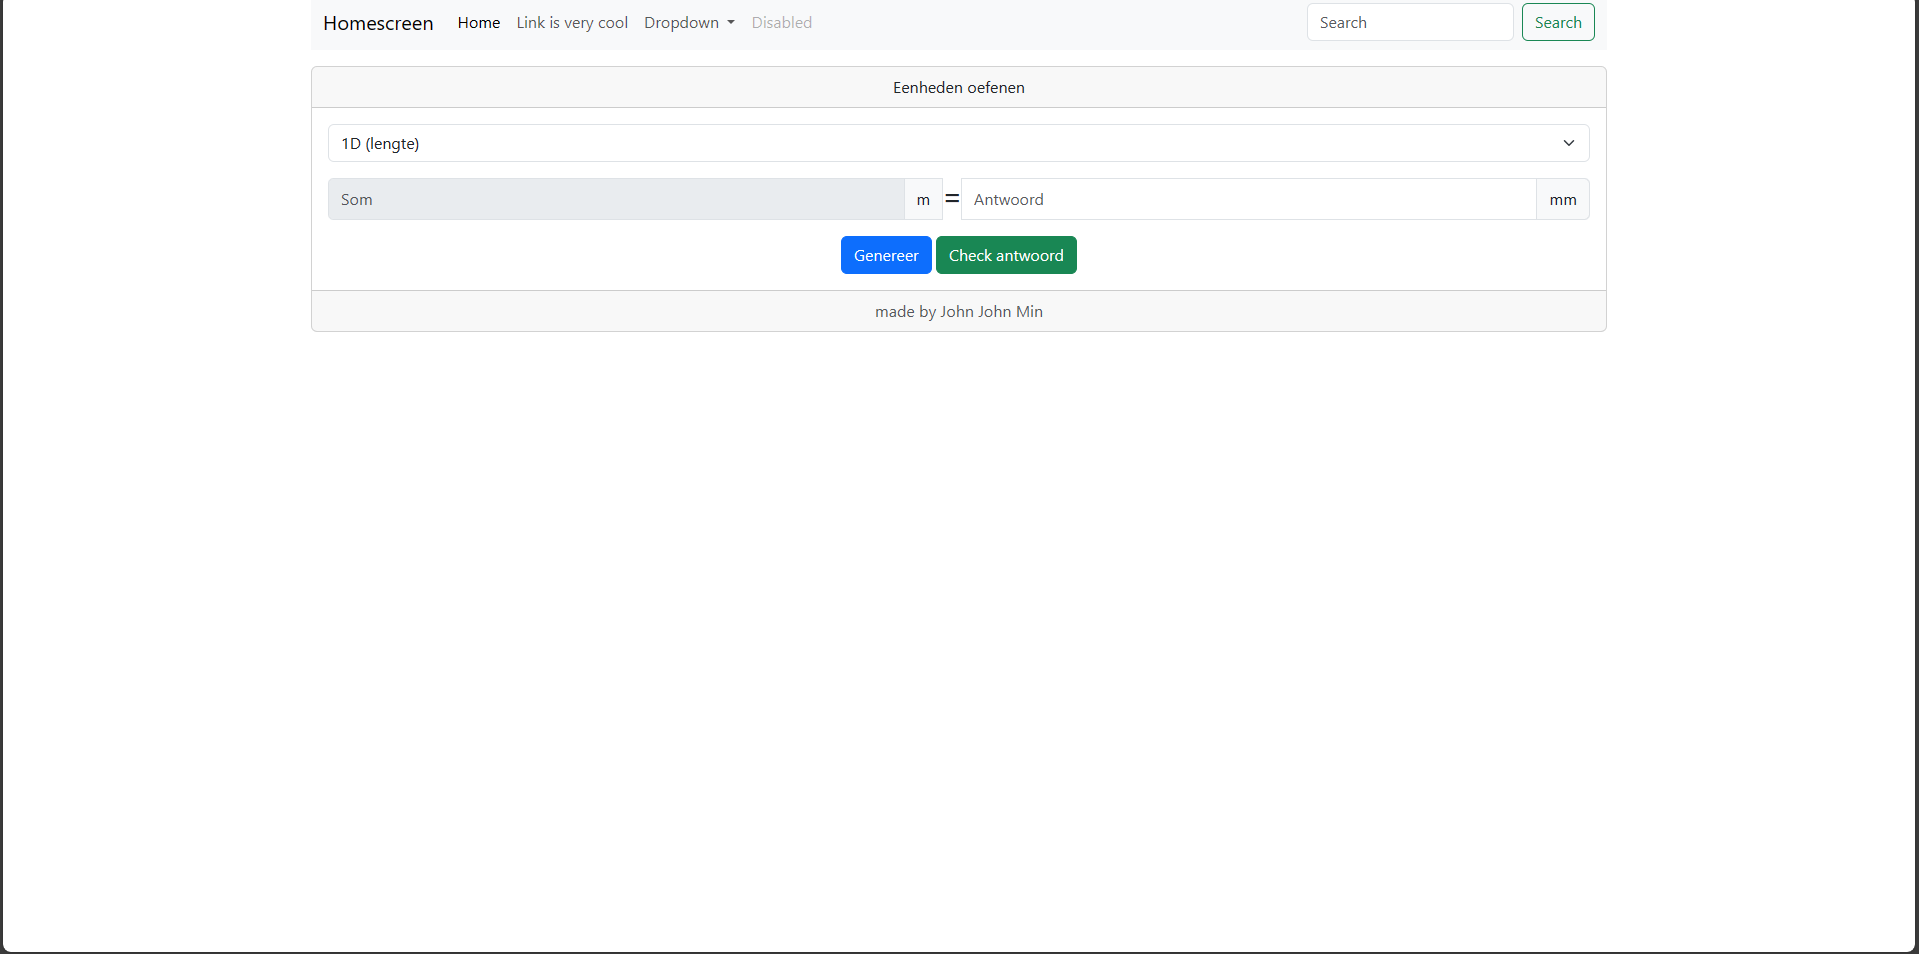
Task: Open the "1D (lengte)" select box
Action: [959, 143]
